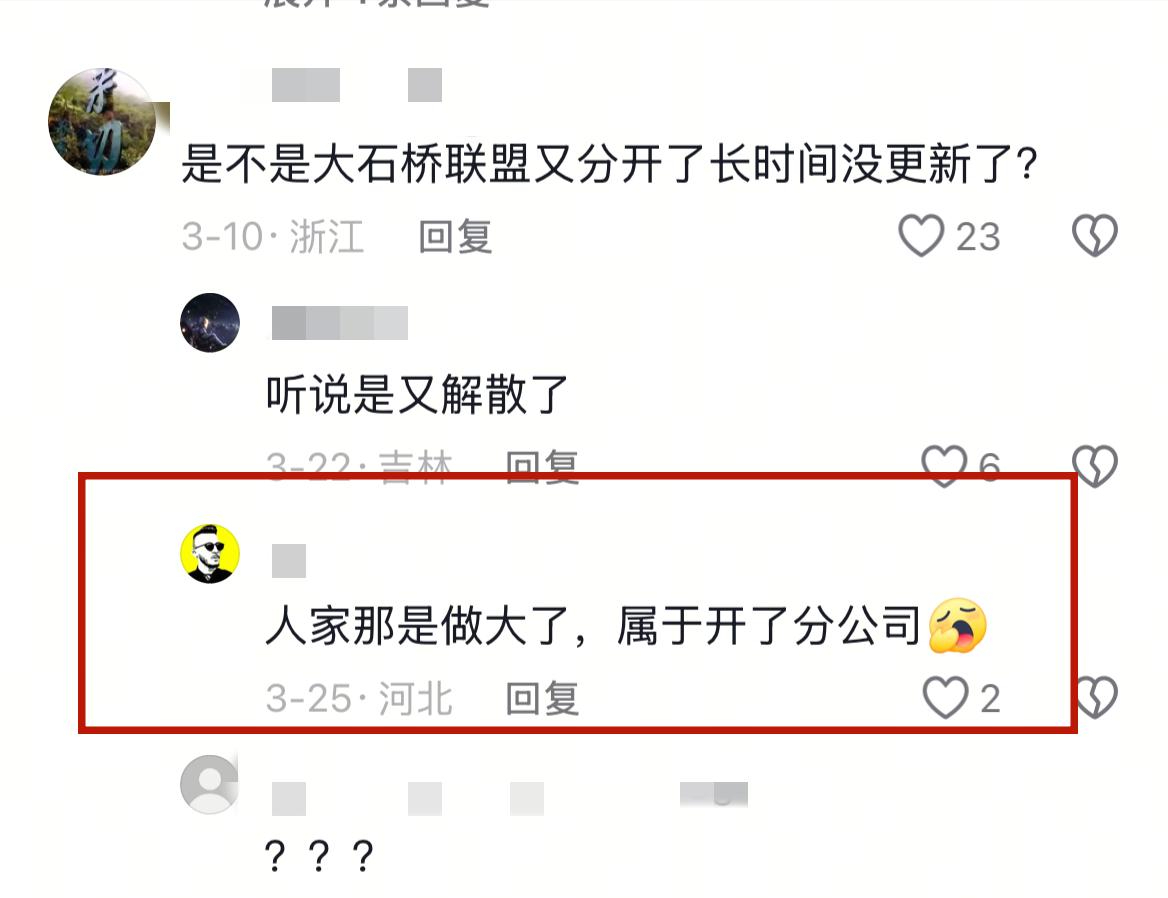Screen dimensions: 1168x898
Task: Tap 回复 under the 浙江 comment
Action: tap(455, 237)
